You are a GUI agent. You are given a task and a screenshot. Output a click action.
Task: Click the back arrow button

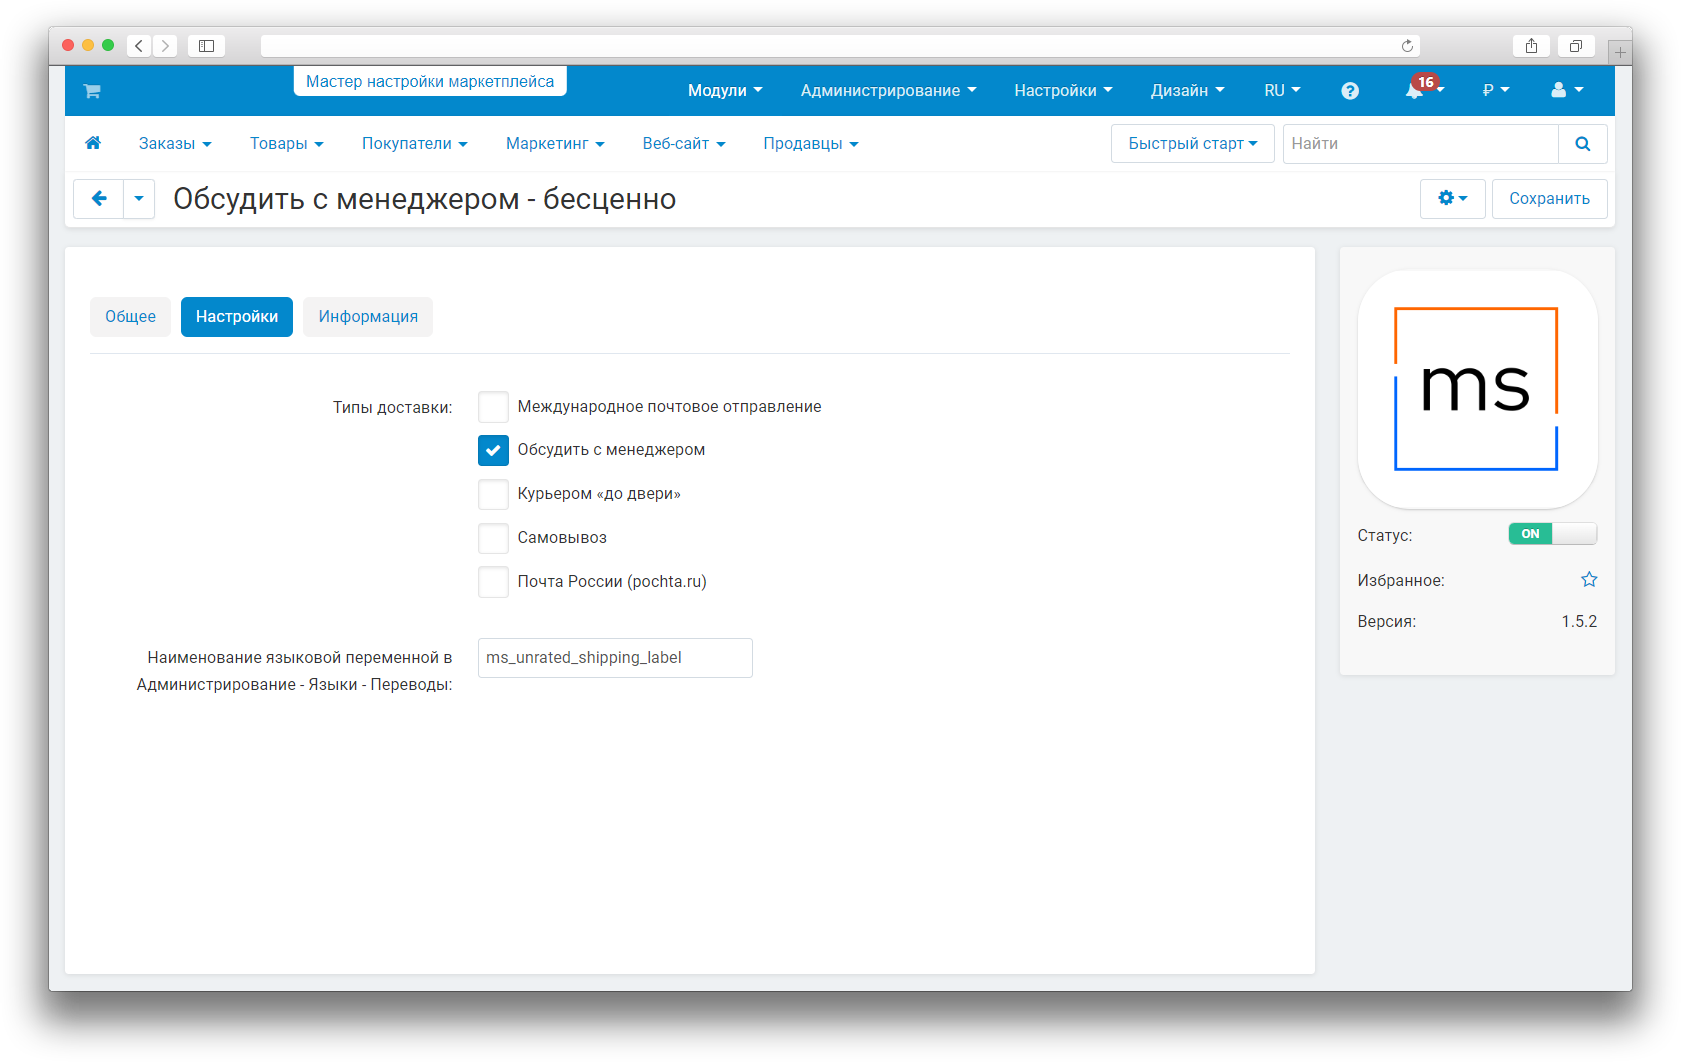coord(99,199)
